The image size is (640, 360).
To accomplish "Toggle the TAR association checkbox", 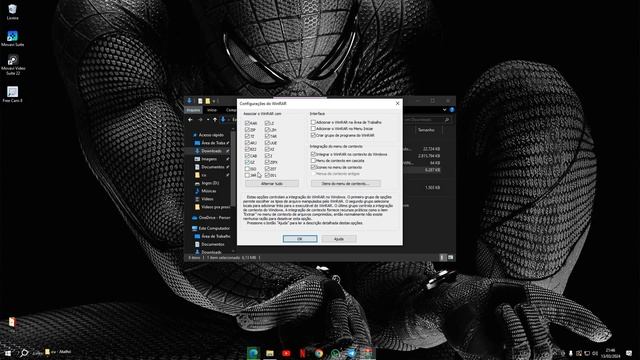I will coord(267,136).
